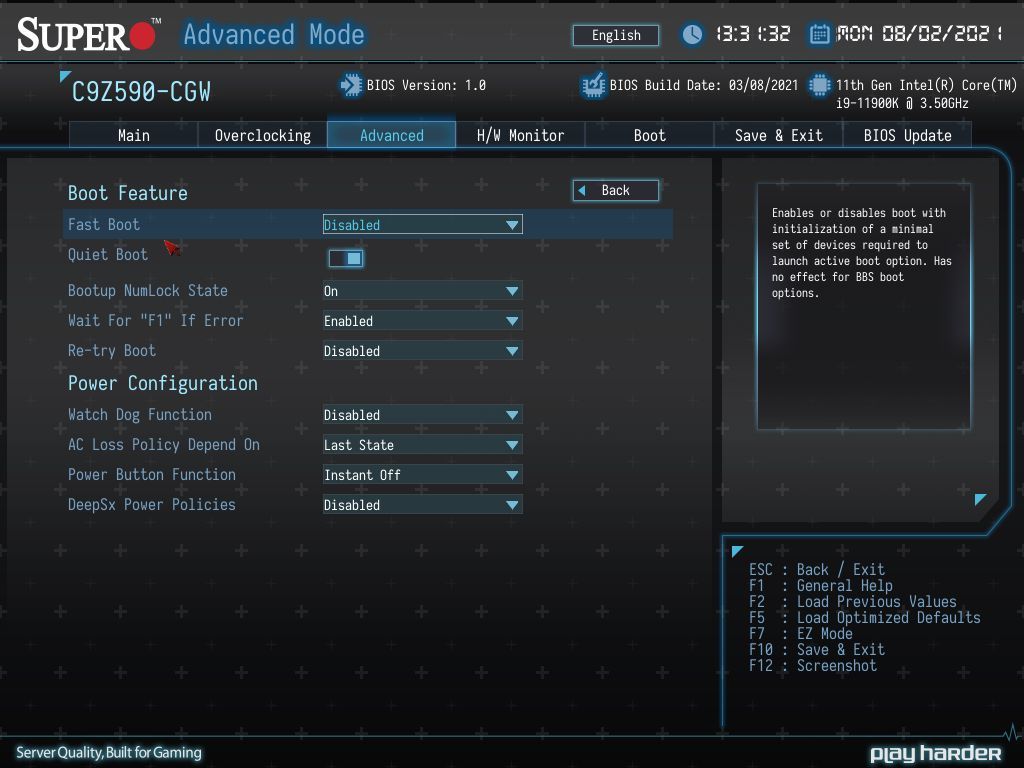The height and width of the screenshot is (768, 1024).
Task: Click the arrow icon on Back button
Action: (582, 191)
